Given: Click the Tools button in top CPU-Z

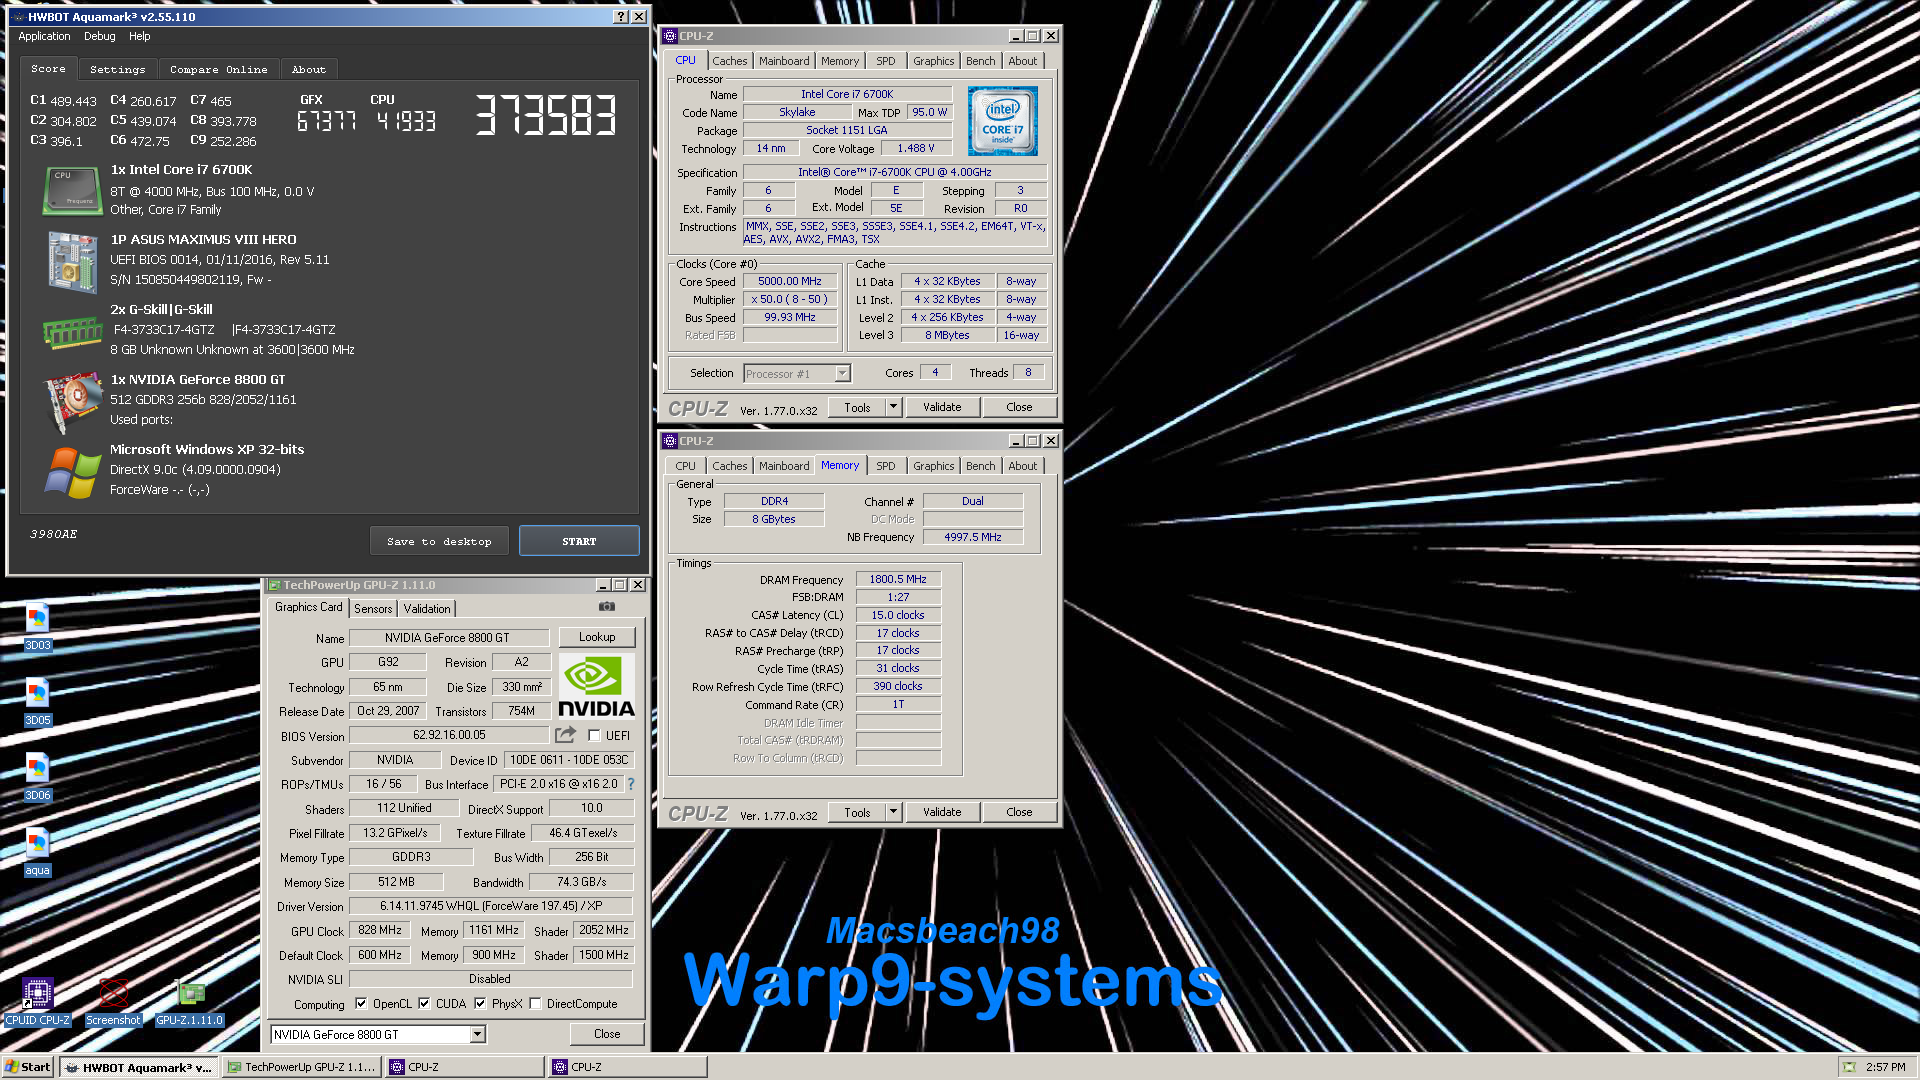Looking at the screenshot, I should pyautogui.click(x=857, y=407).
